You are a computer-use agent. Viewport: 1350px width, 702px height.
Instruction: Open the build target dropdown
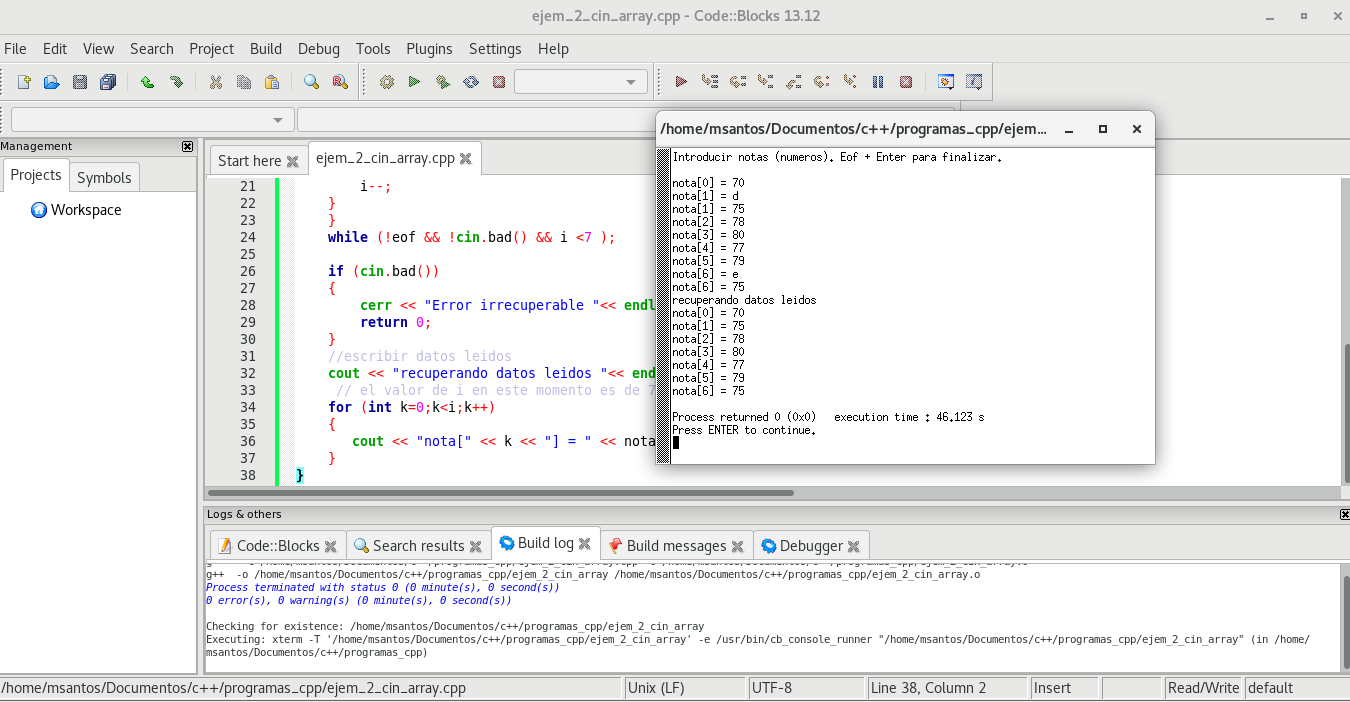coord(581,82)
